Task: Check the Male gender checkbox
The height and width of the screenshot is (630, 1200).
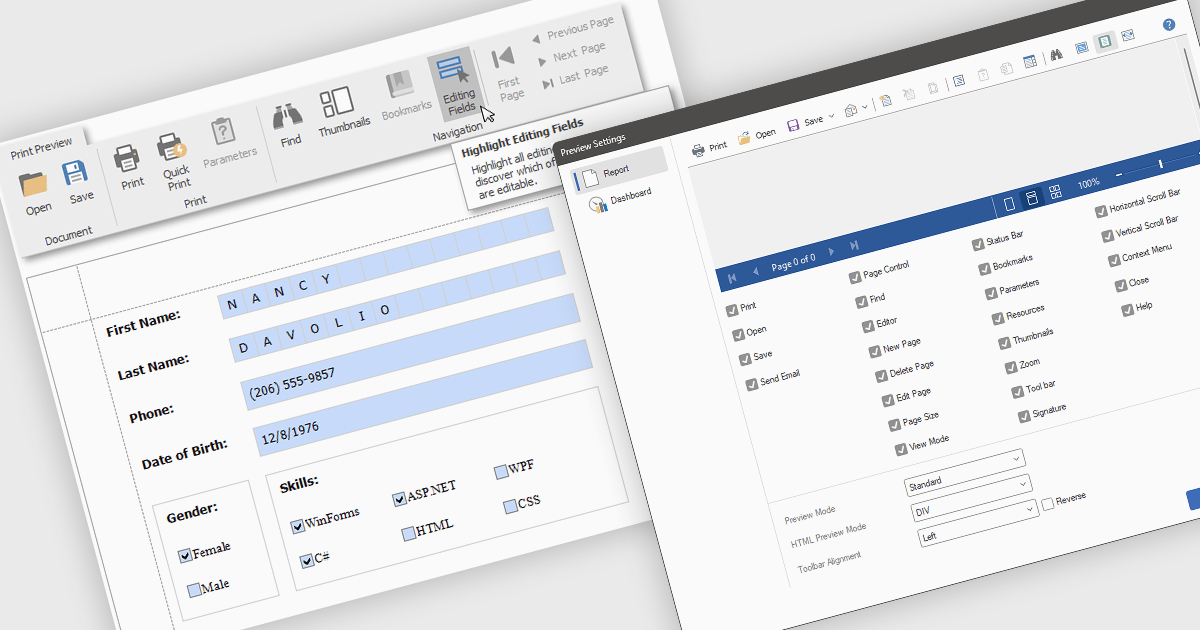Action: pos(193,591)
